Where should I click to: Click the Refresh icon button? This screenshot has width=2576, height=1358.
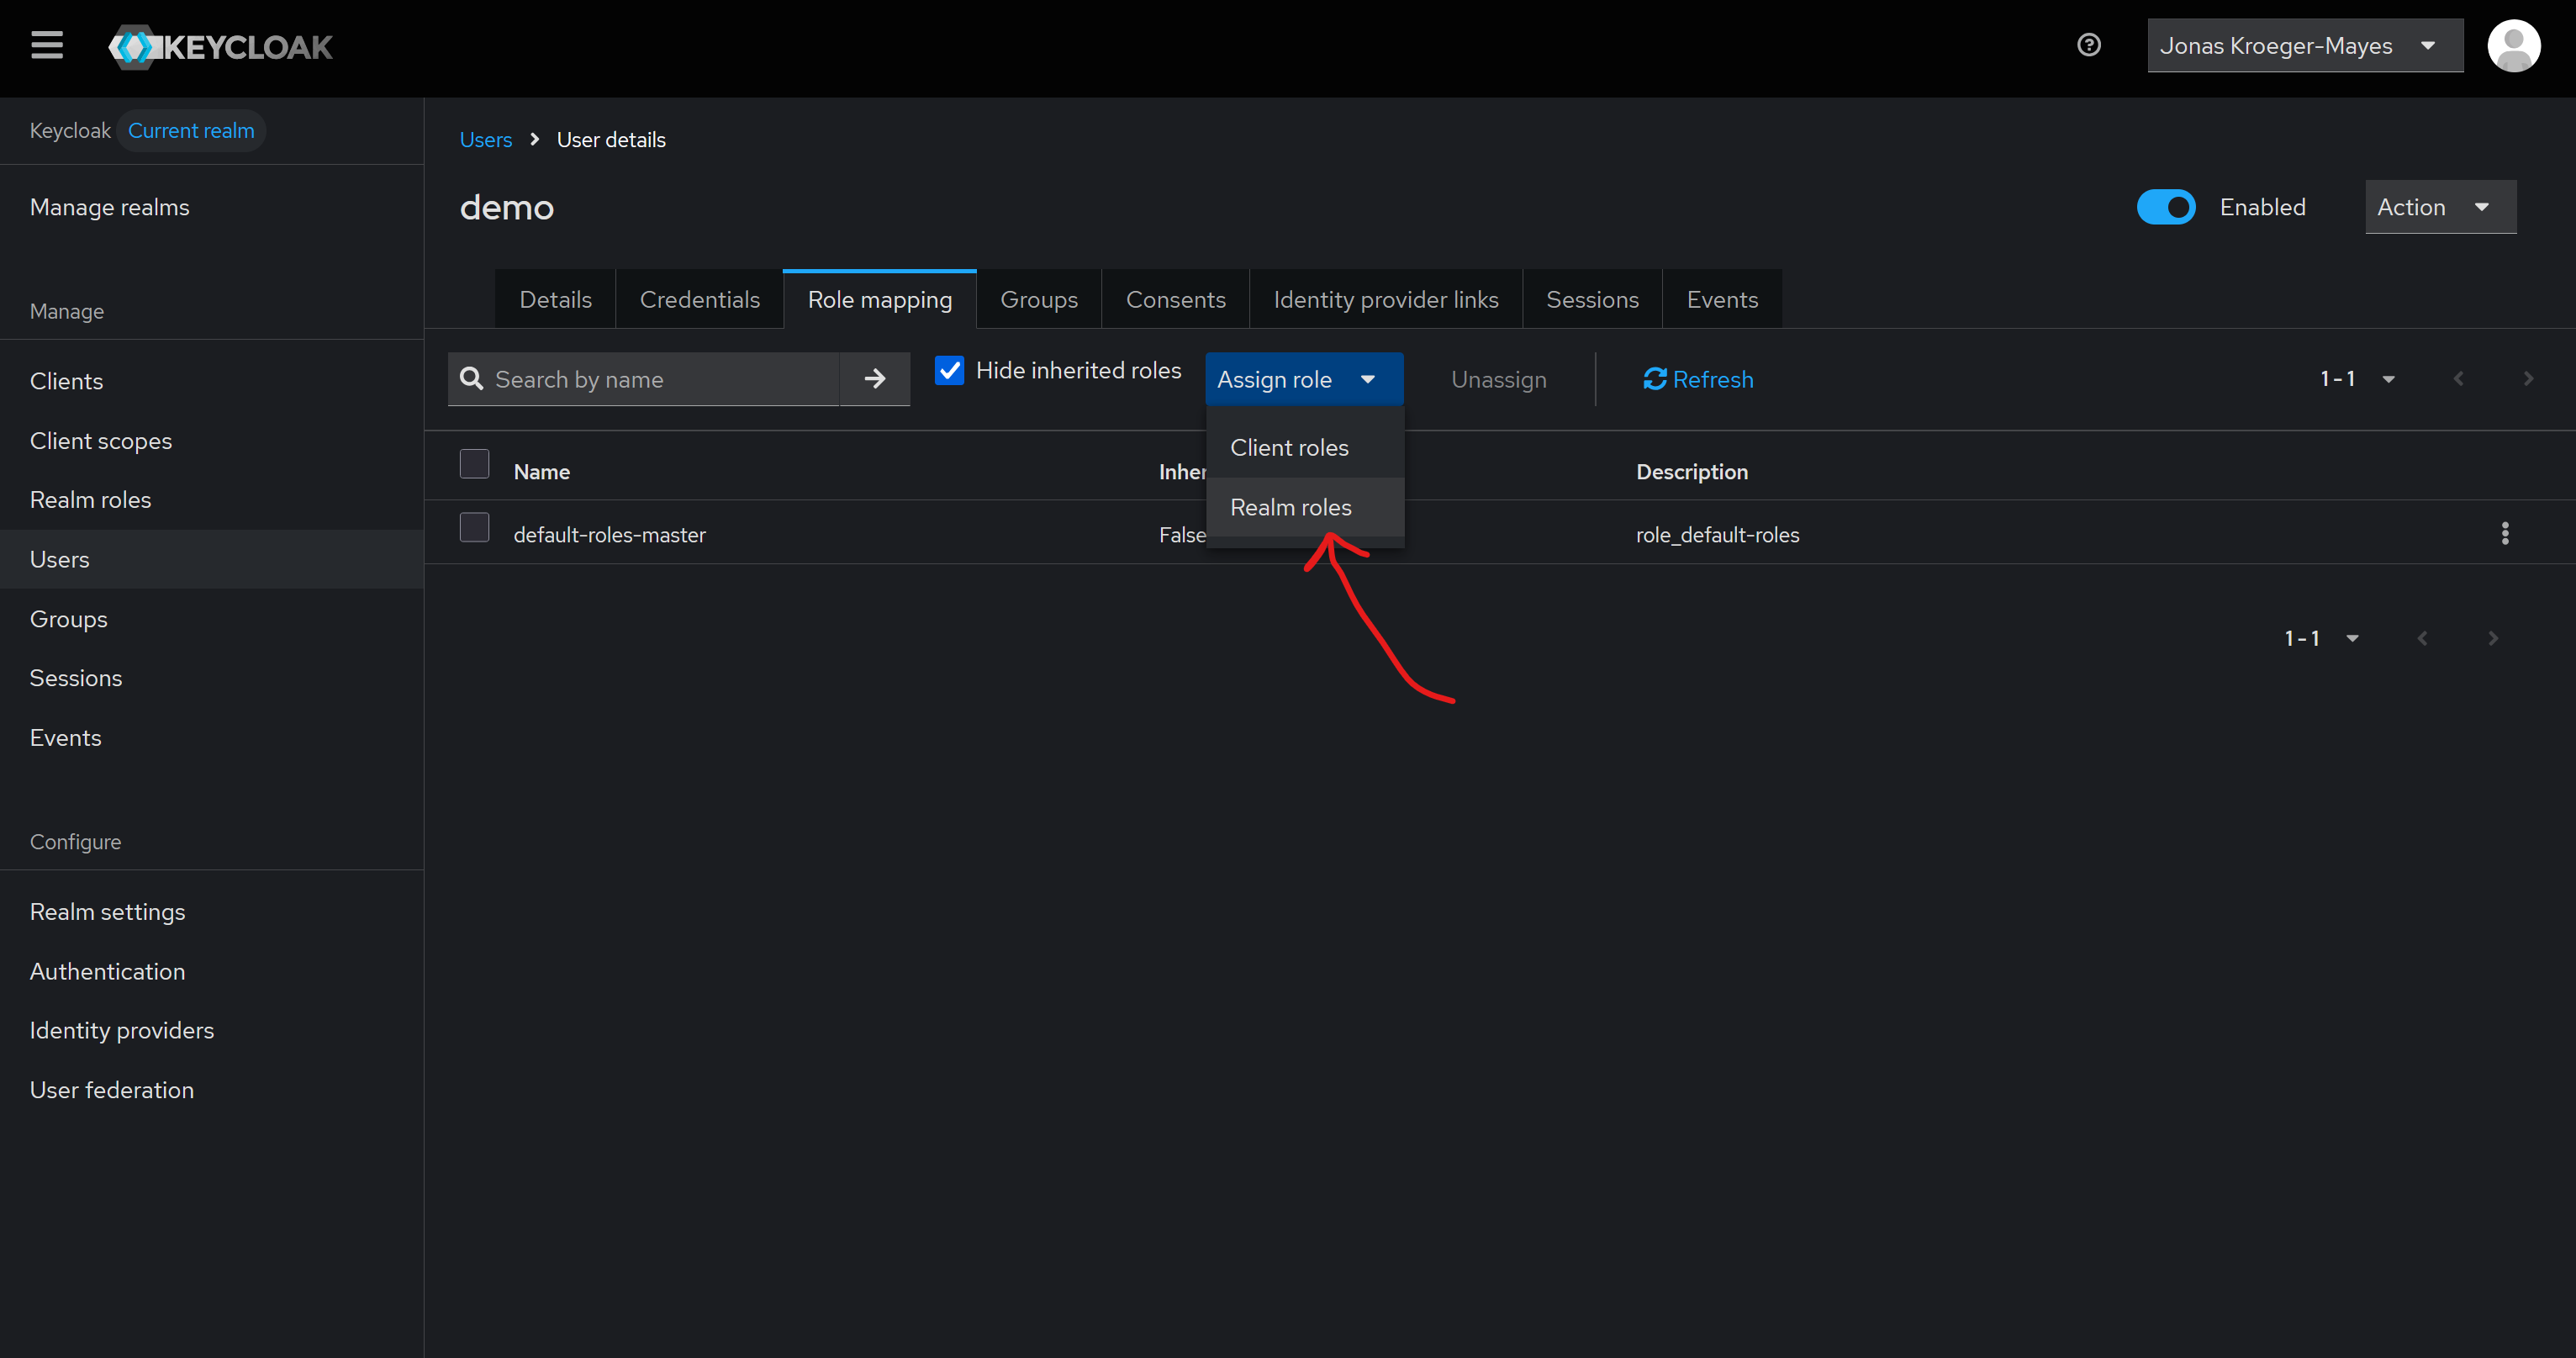coord(1697,379)
